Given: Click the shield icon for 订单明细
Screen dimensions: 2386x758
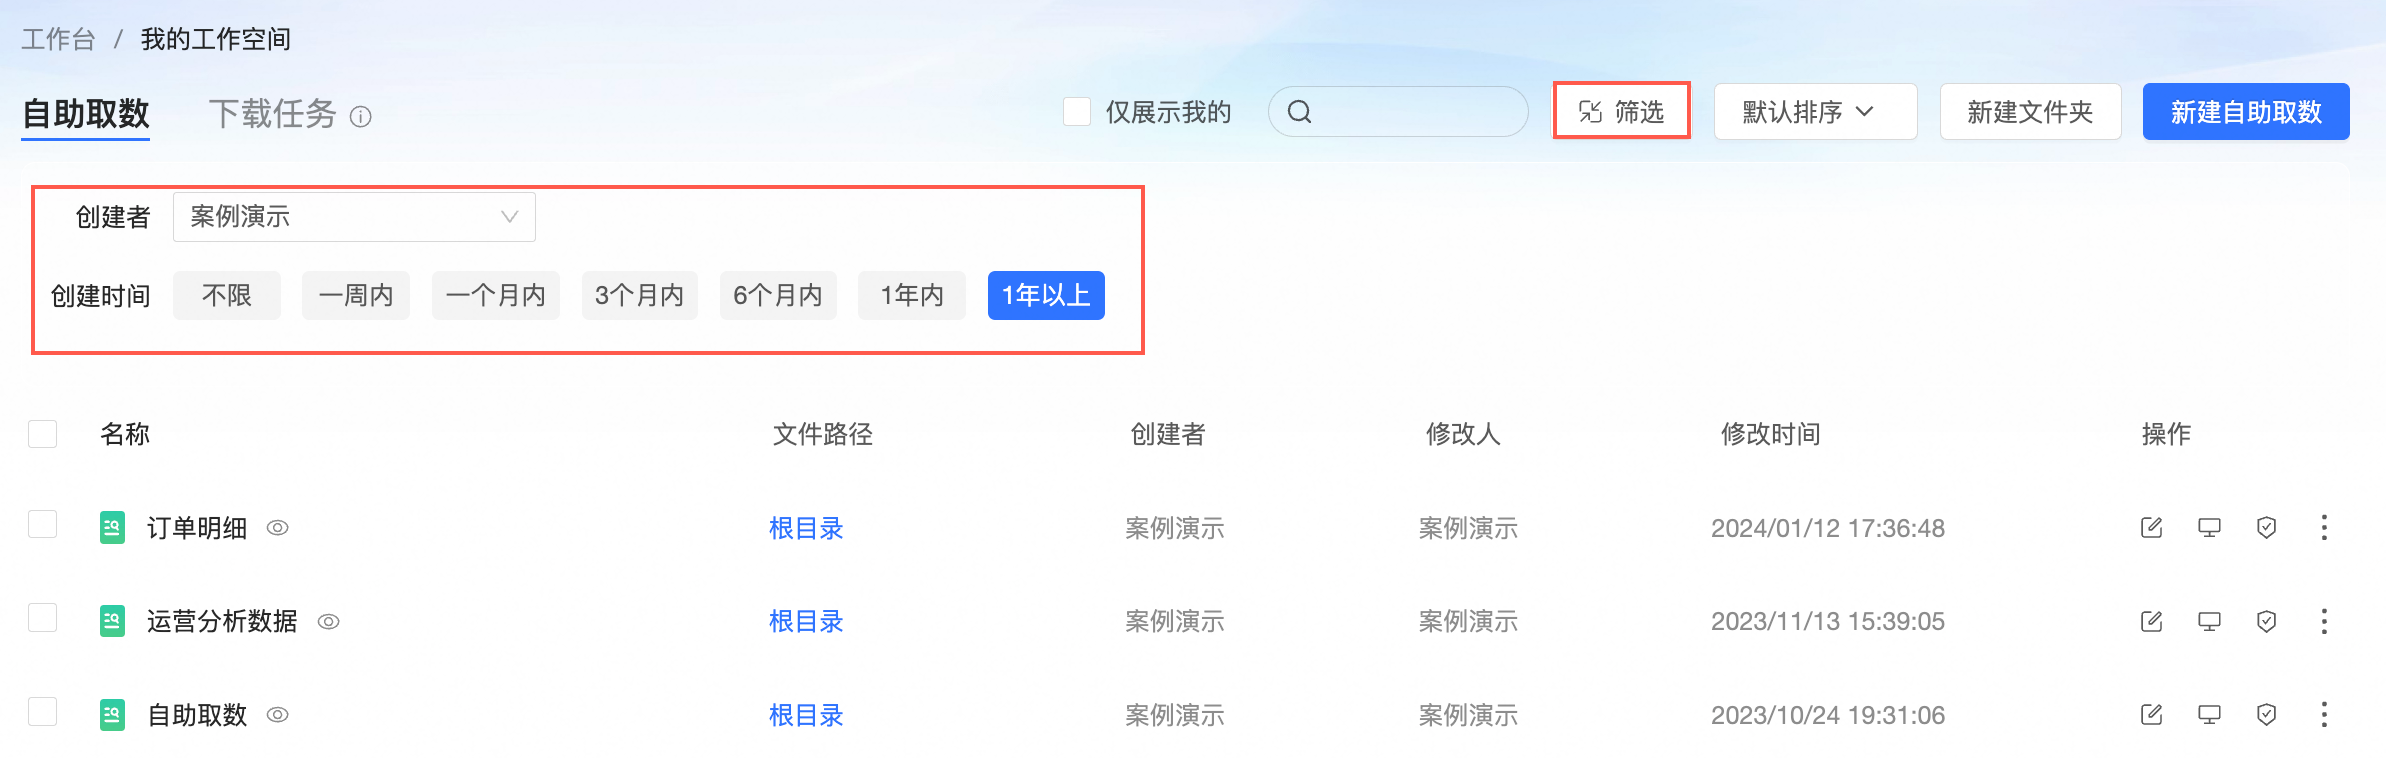Looking at the screenshot, I should (x=2267, y=528).
